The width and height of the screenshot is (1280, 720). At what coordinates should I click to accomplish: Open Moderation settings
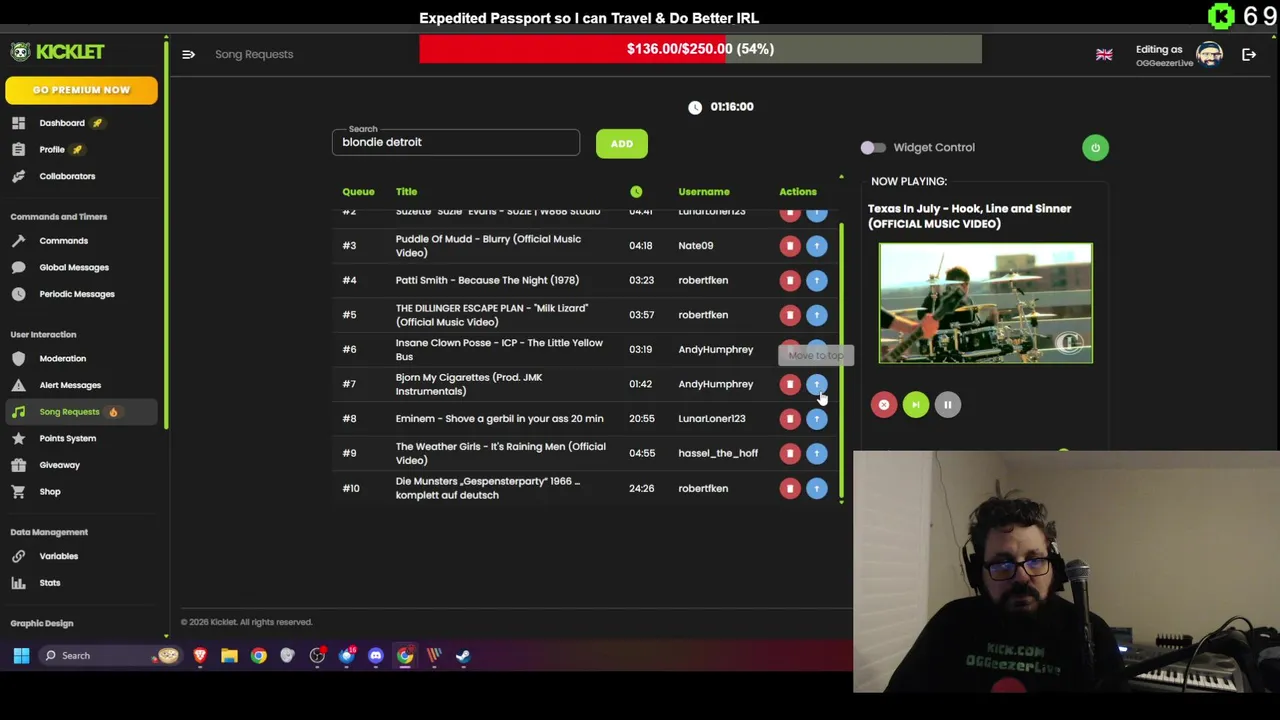pos(63,358)
